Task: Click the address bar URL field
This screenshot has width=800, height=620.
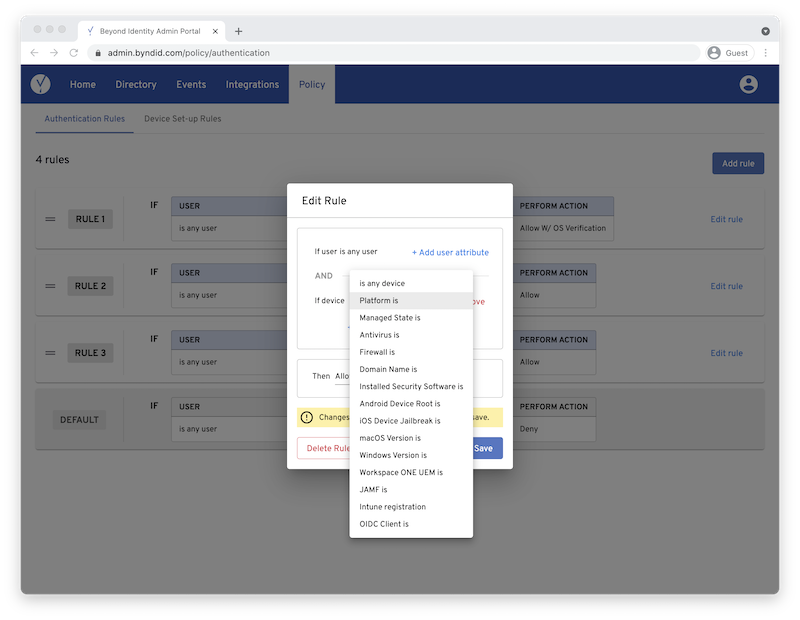Action: pos(393,53)
